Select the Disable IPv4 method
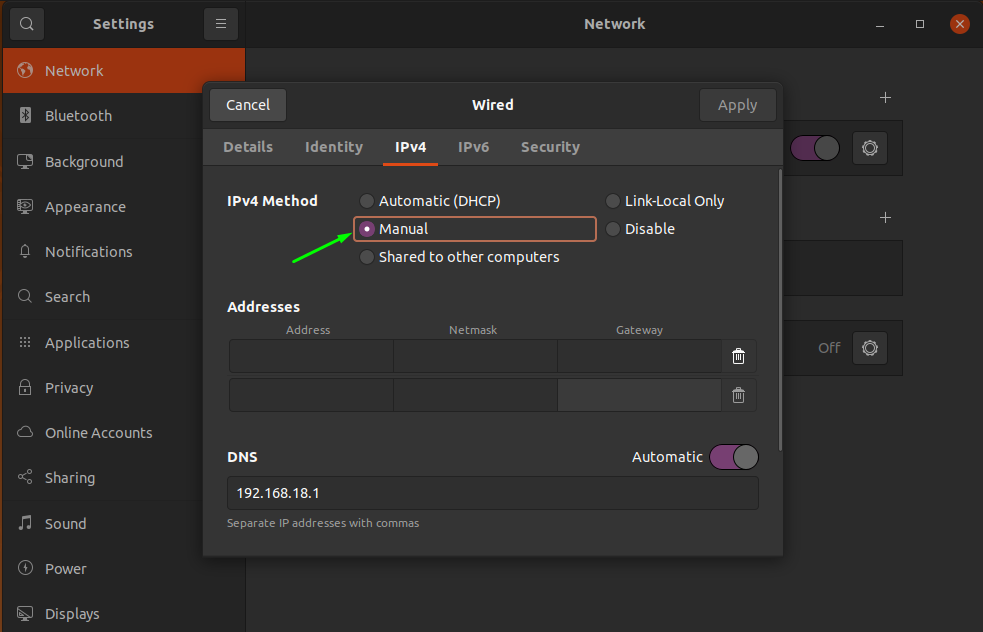Screen dimensions: 983x632 640,229
